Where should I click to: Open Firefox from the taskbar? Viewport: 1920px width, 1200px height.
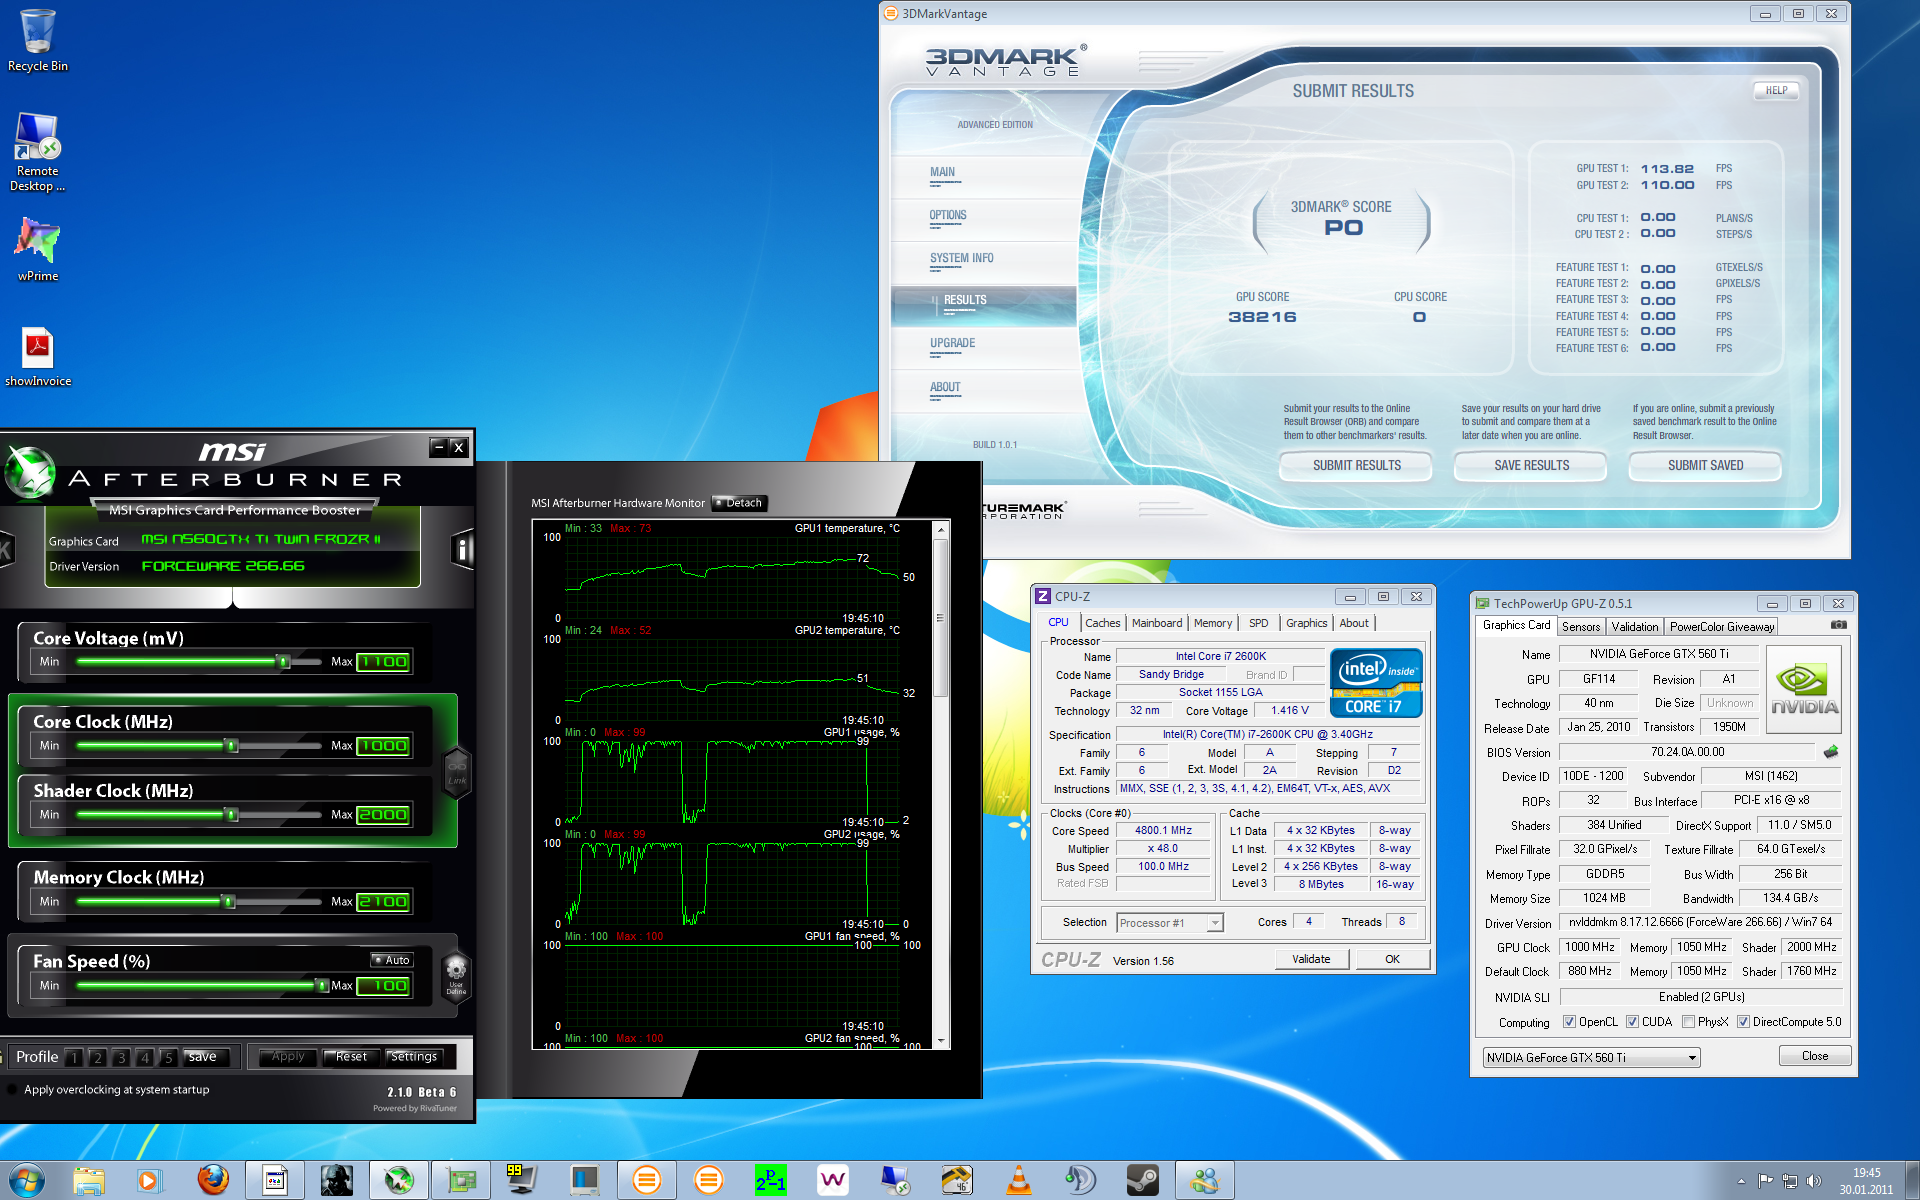[x=212, y=1180]
